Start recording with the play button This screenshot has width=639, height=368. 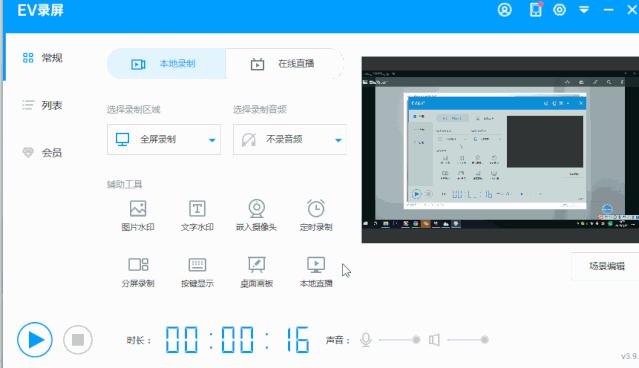(35, 339)
